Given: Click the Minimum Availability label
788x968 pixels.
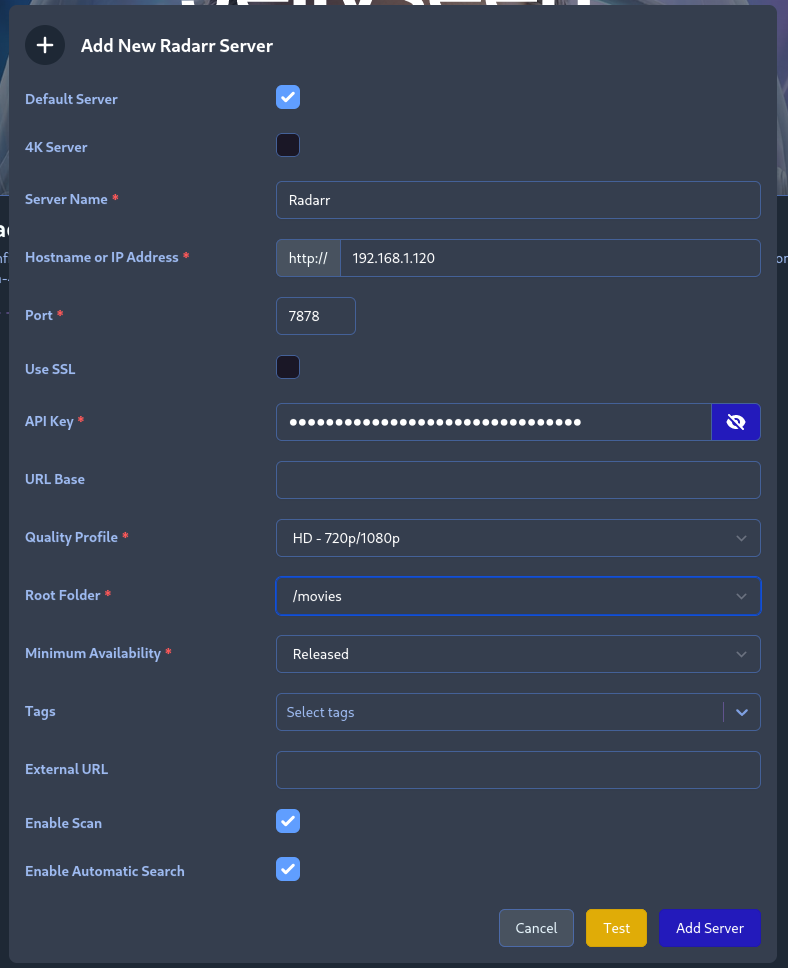Looking at the screenshot, I should click(93, 653).
